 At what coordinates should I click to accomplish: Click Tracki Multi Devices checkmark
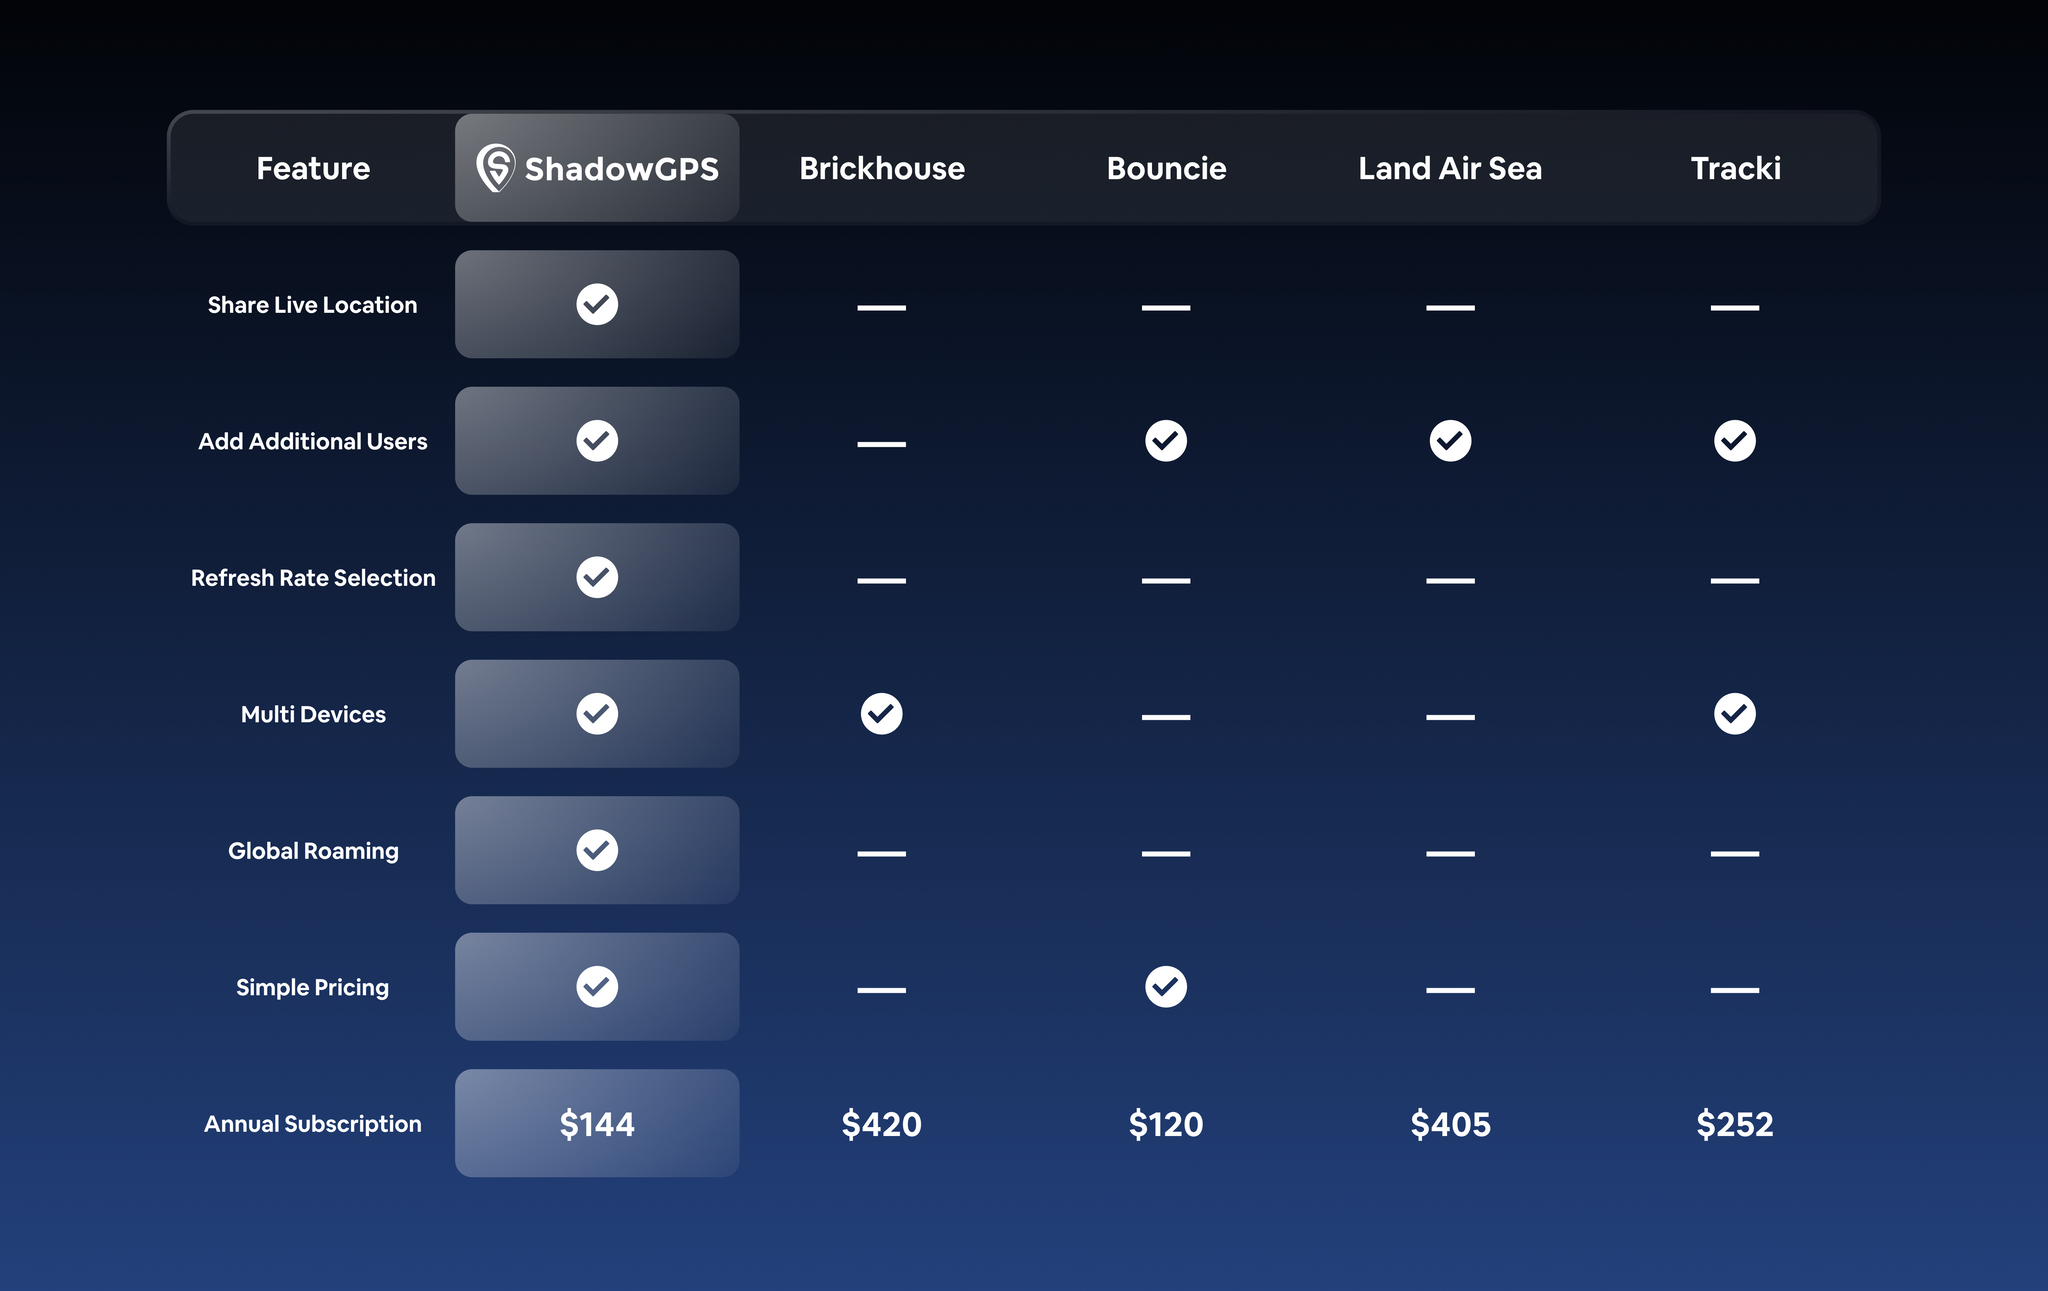point(1734,714)
